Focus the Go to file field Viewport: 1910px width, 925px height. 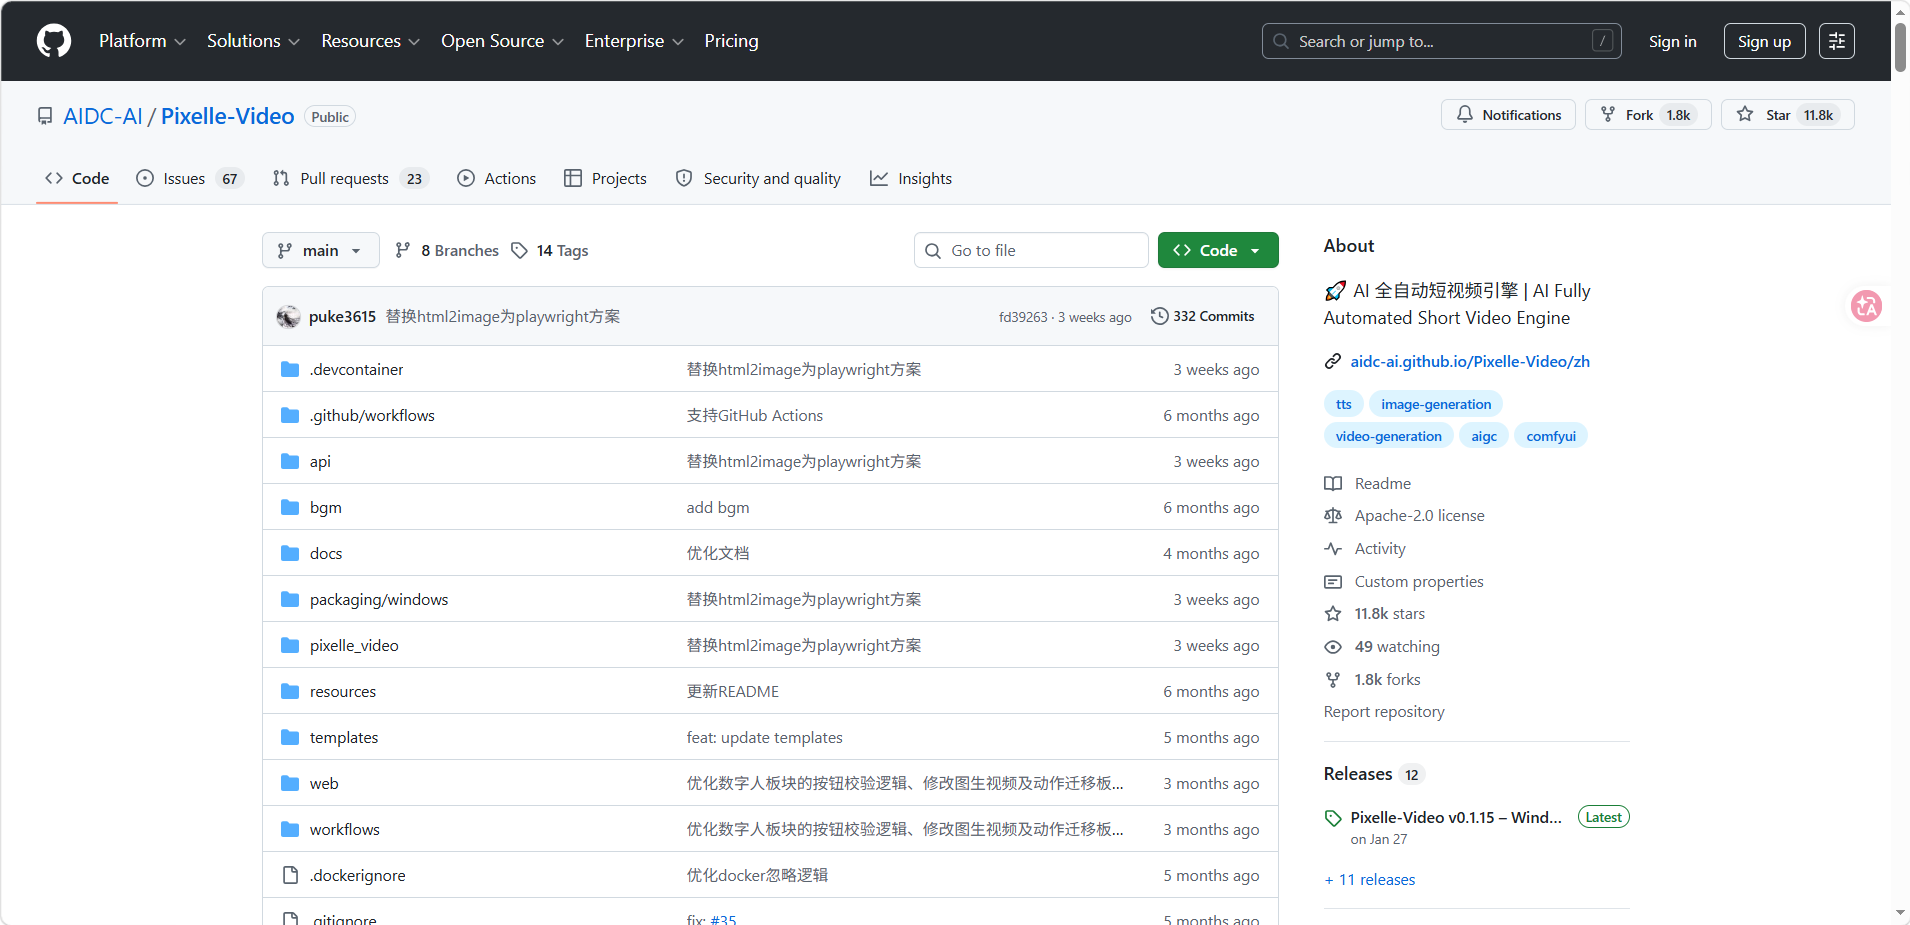point(1031,250)
